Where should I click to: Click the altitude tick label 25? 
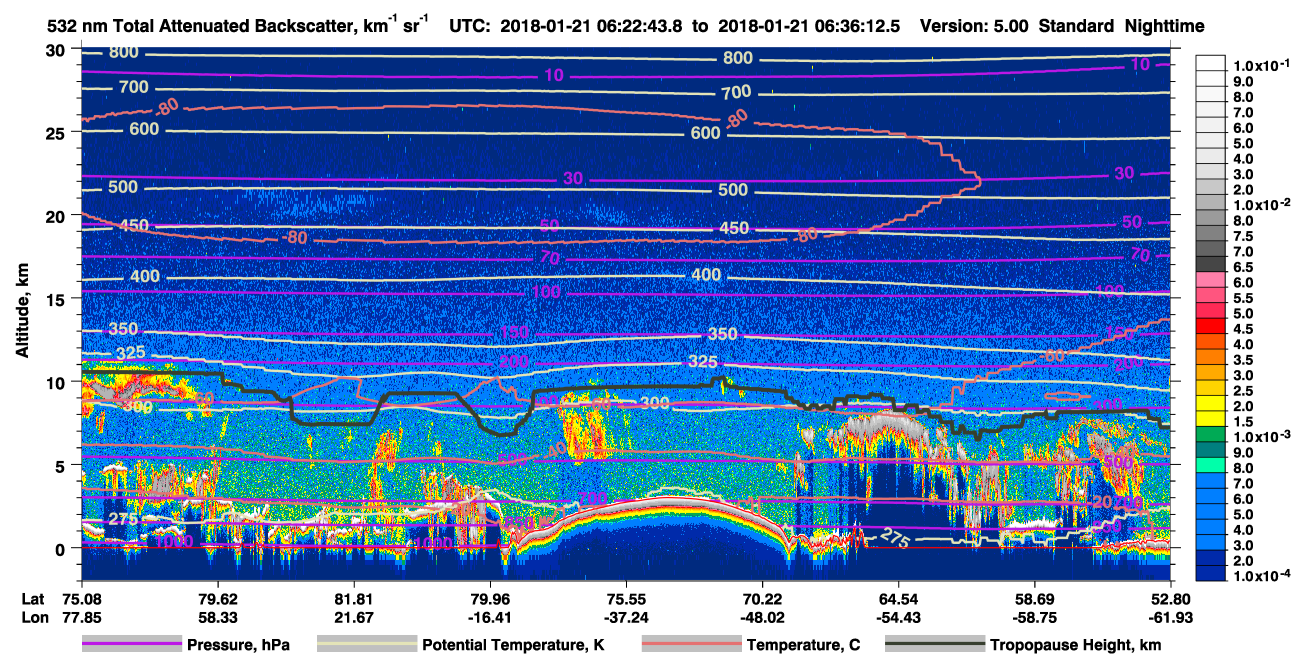[x=58, y=133]
